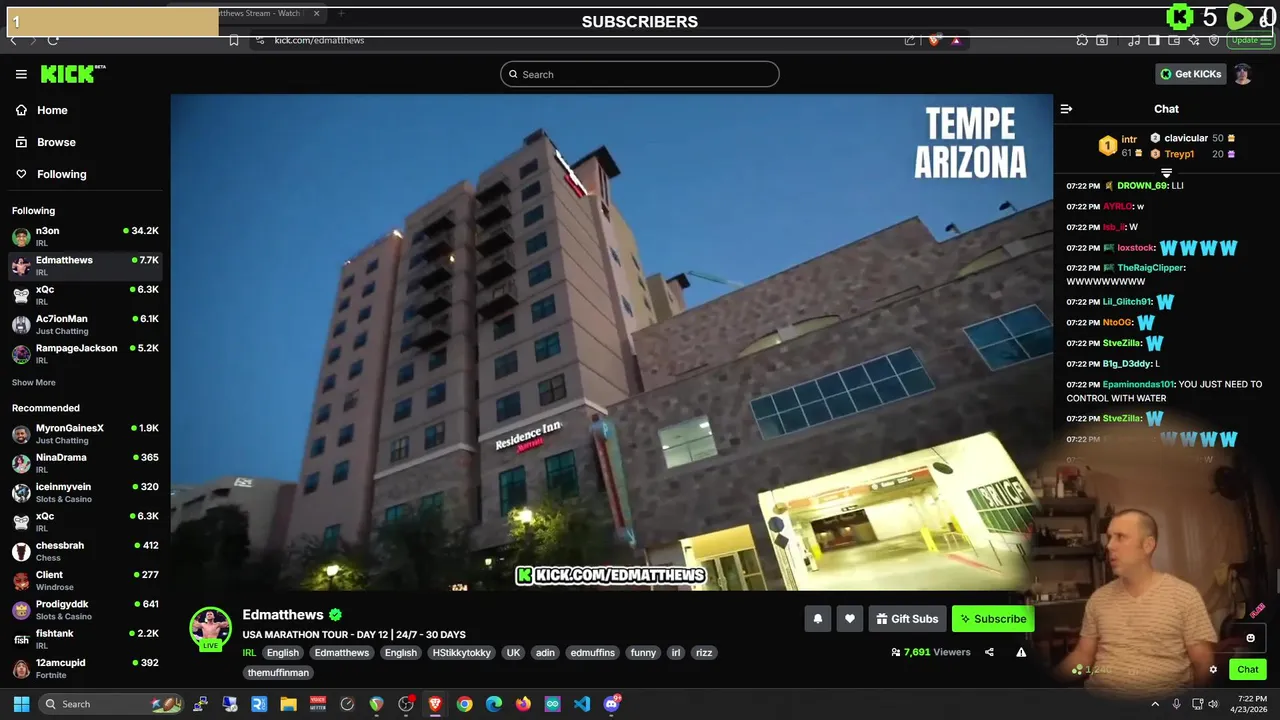Open browser extensions puzzle icon
This screenshot has height=720, width=1280.
click(x=1082, y=40)
